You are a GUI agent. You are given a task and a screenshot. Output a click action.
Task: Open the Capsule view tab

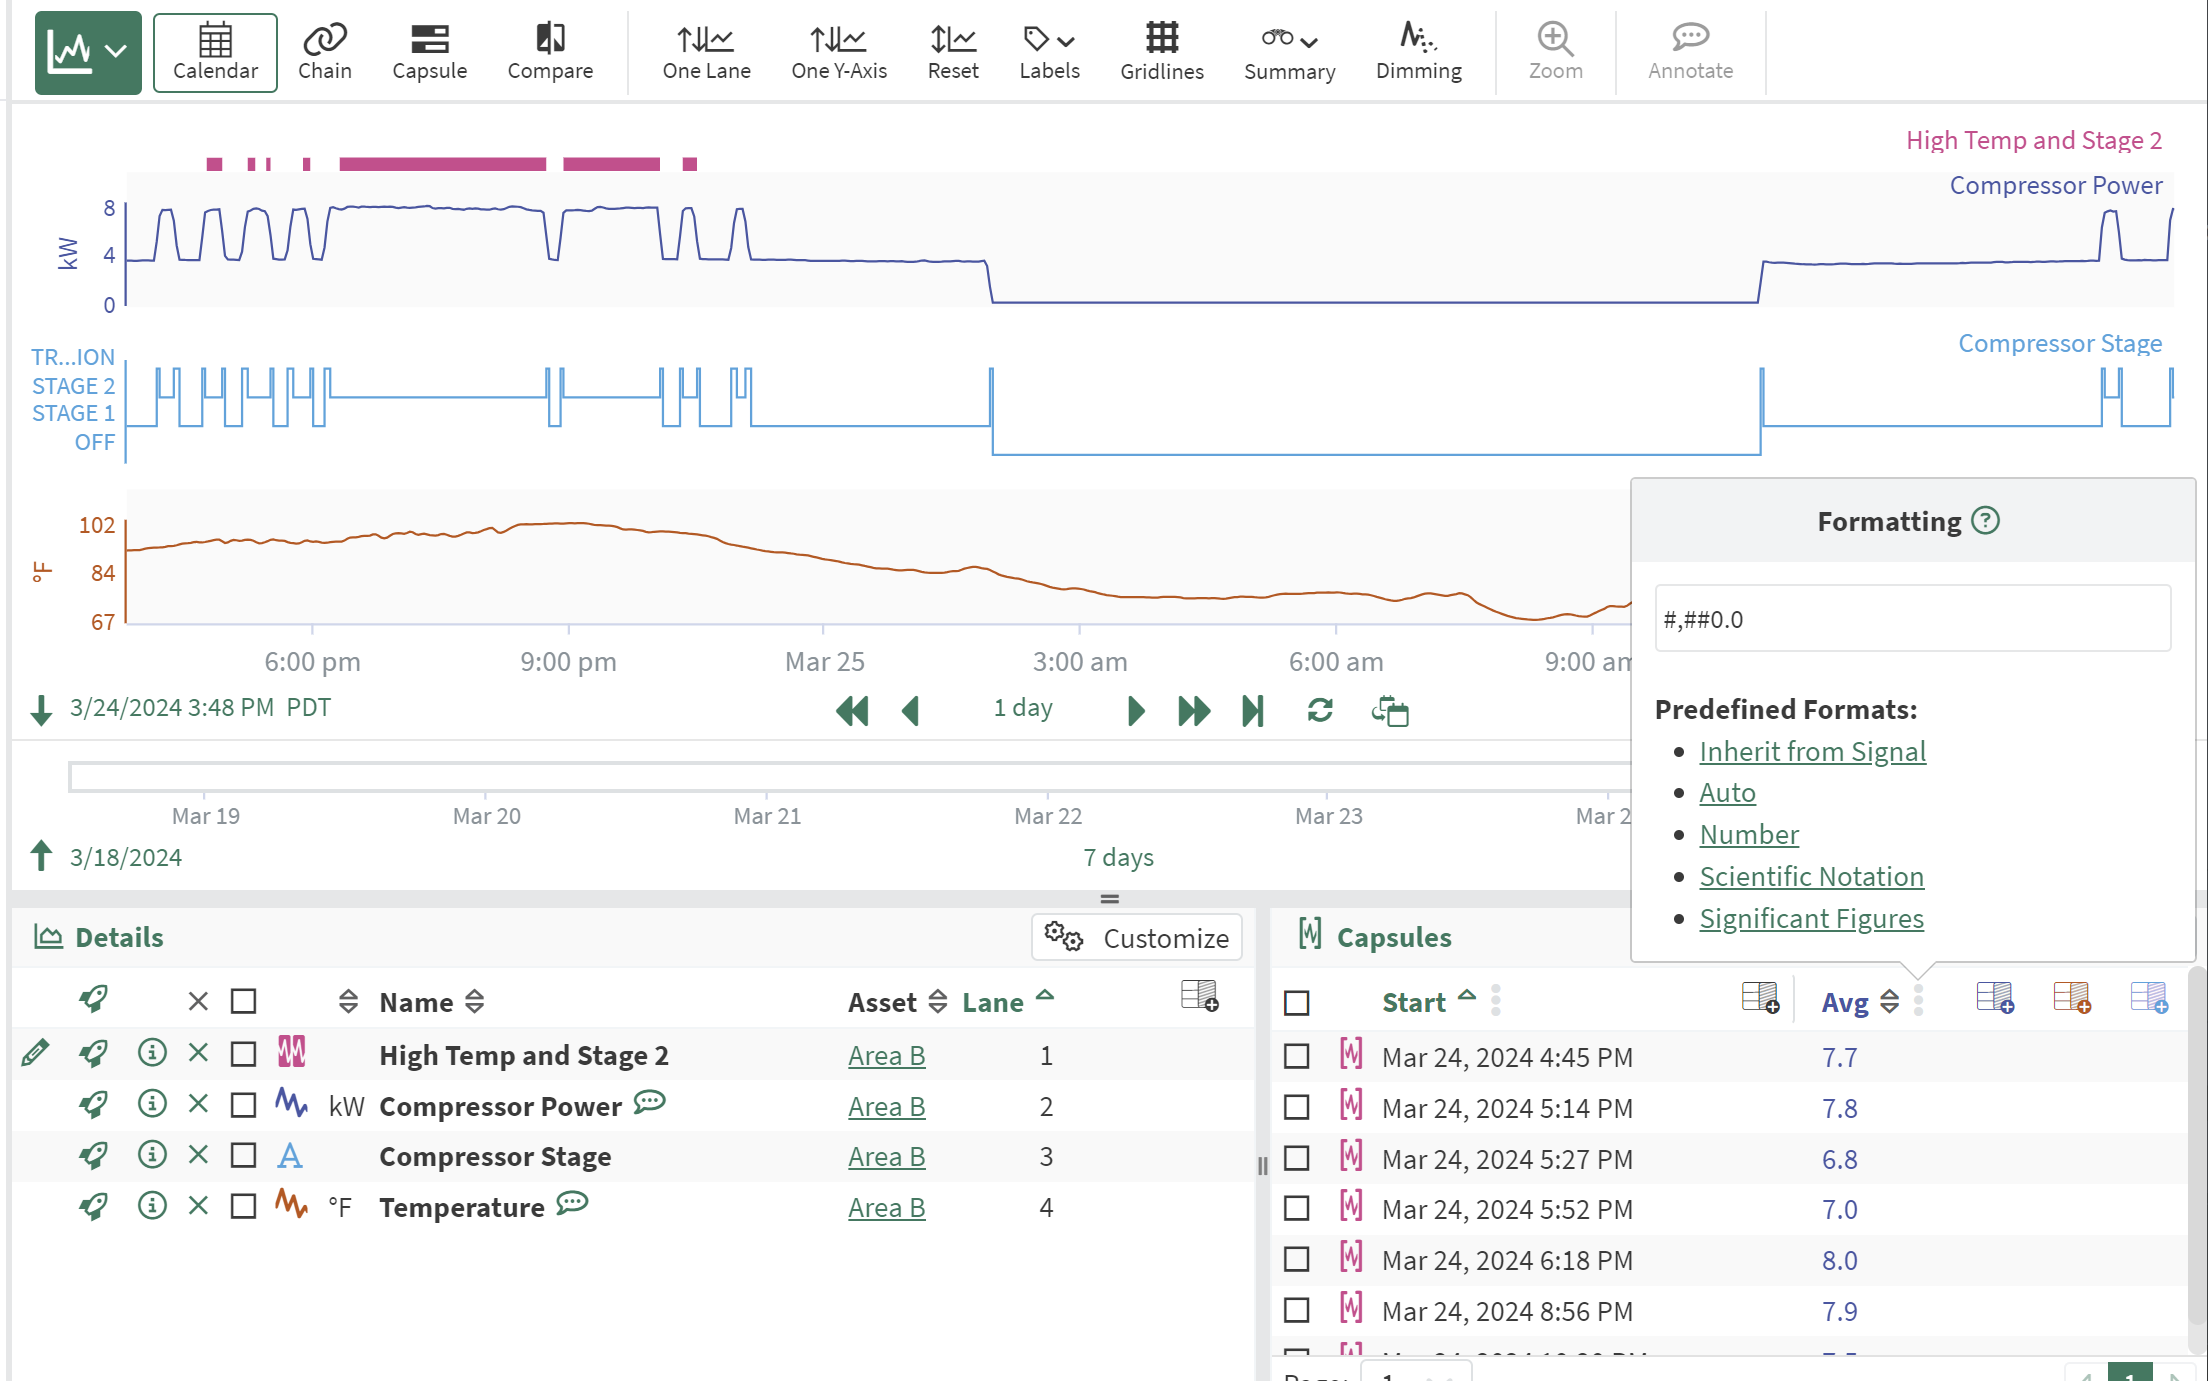click(x=429, y=52)
